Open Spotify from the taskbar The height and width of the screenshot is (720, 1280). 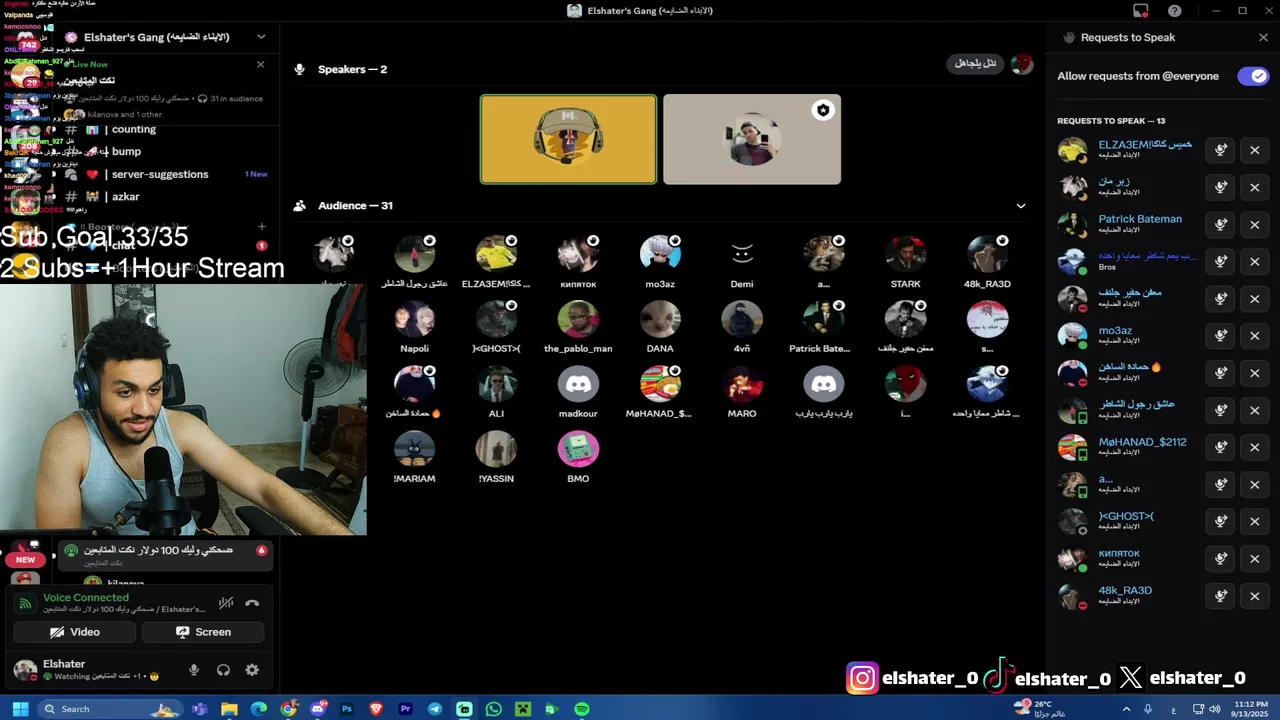click(582, 709)
